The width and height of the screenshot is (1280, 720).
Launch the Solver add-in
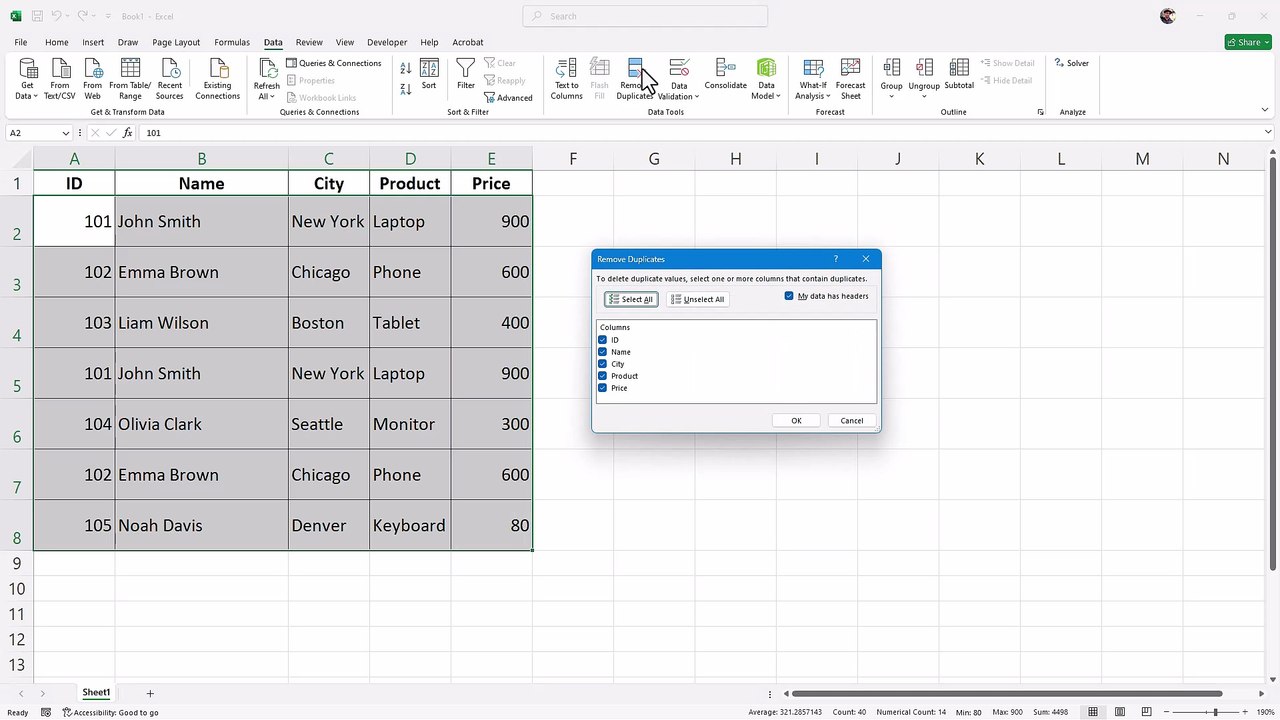[1071, 63]
